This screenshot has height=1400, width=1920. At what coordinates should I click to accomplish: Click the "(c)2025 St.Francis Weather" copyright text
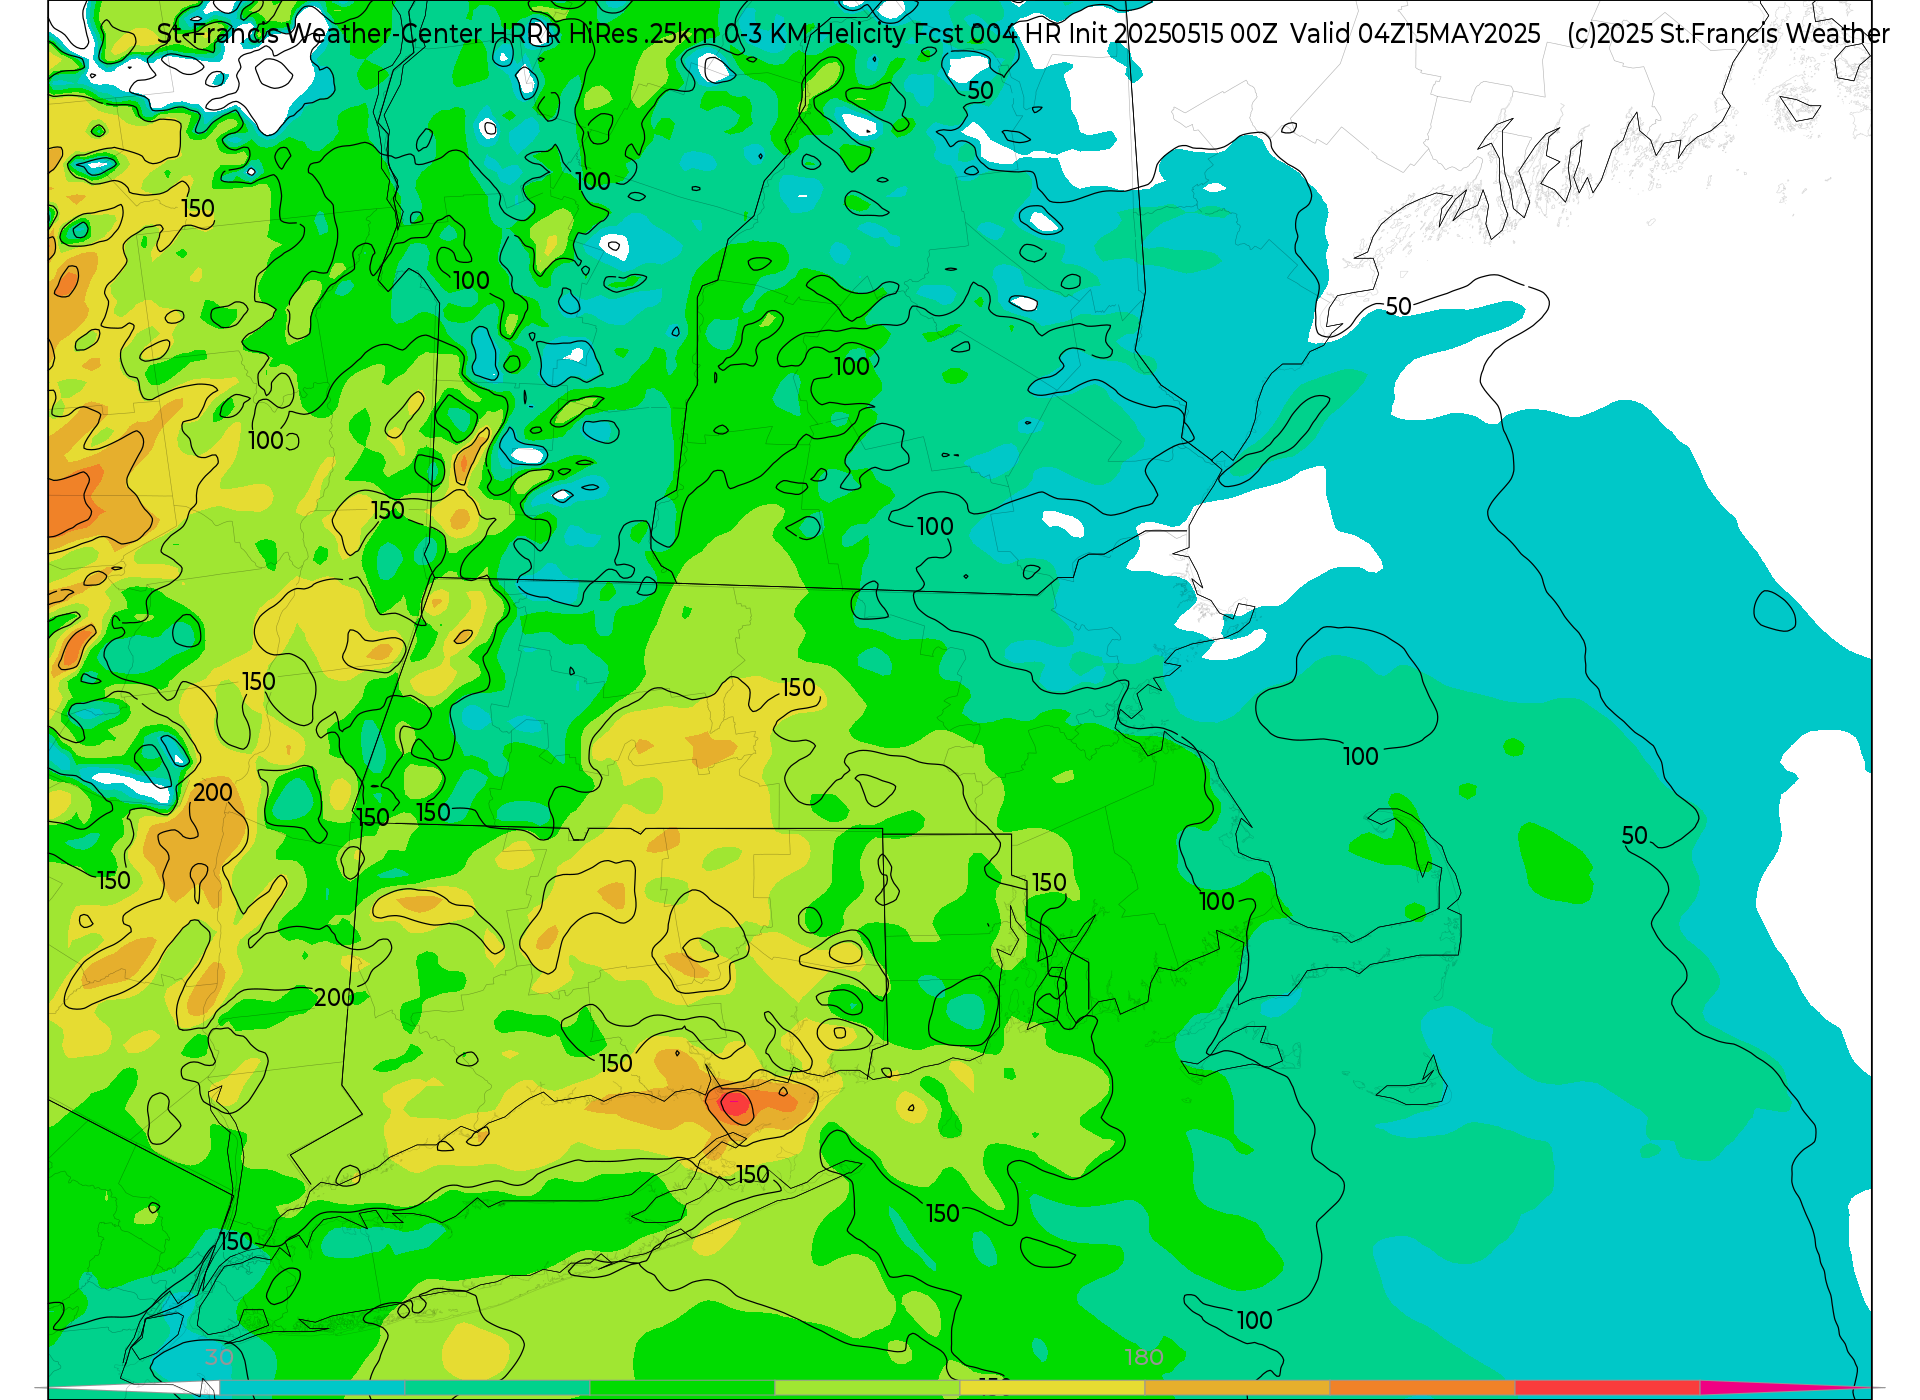[x=1728, y=34]
